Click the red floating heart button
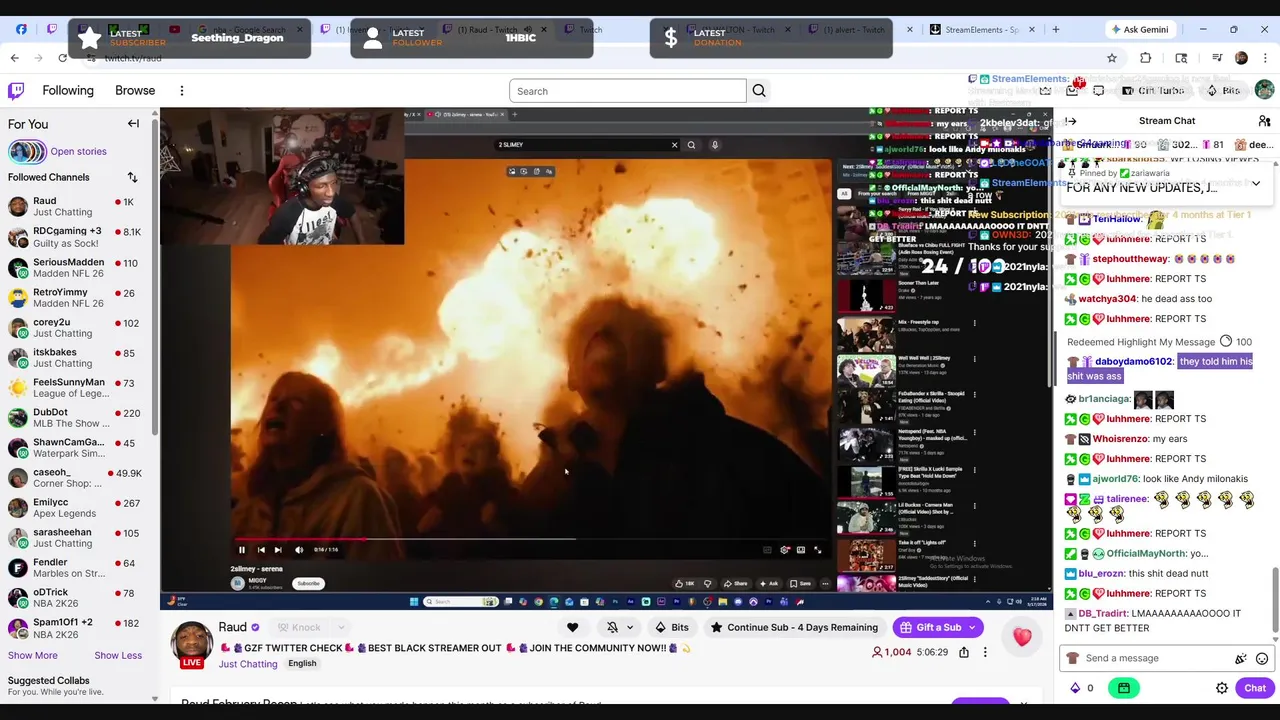 1022,637
